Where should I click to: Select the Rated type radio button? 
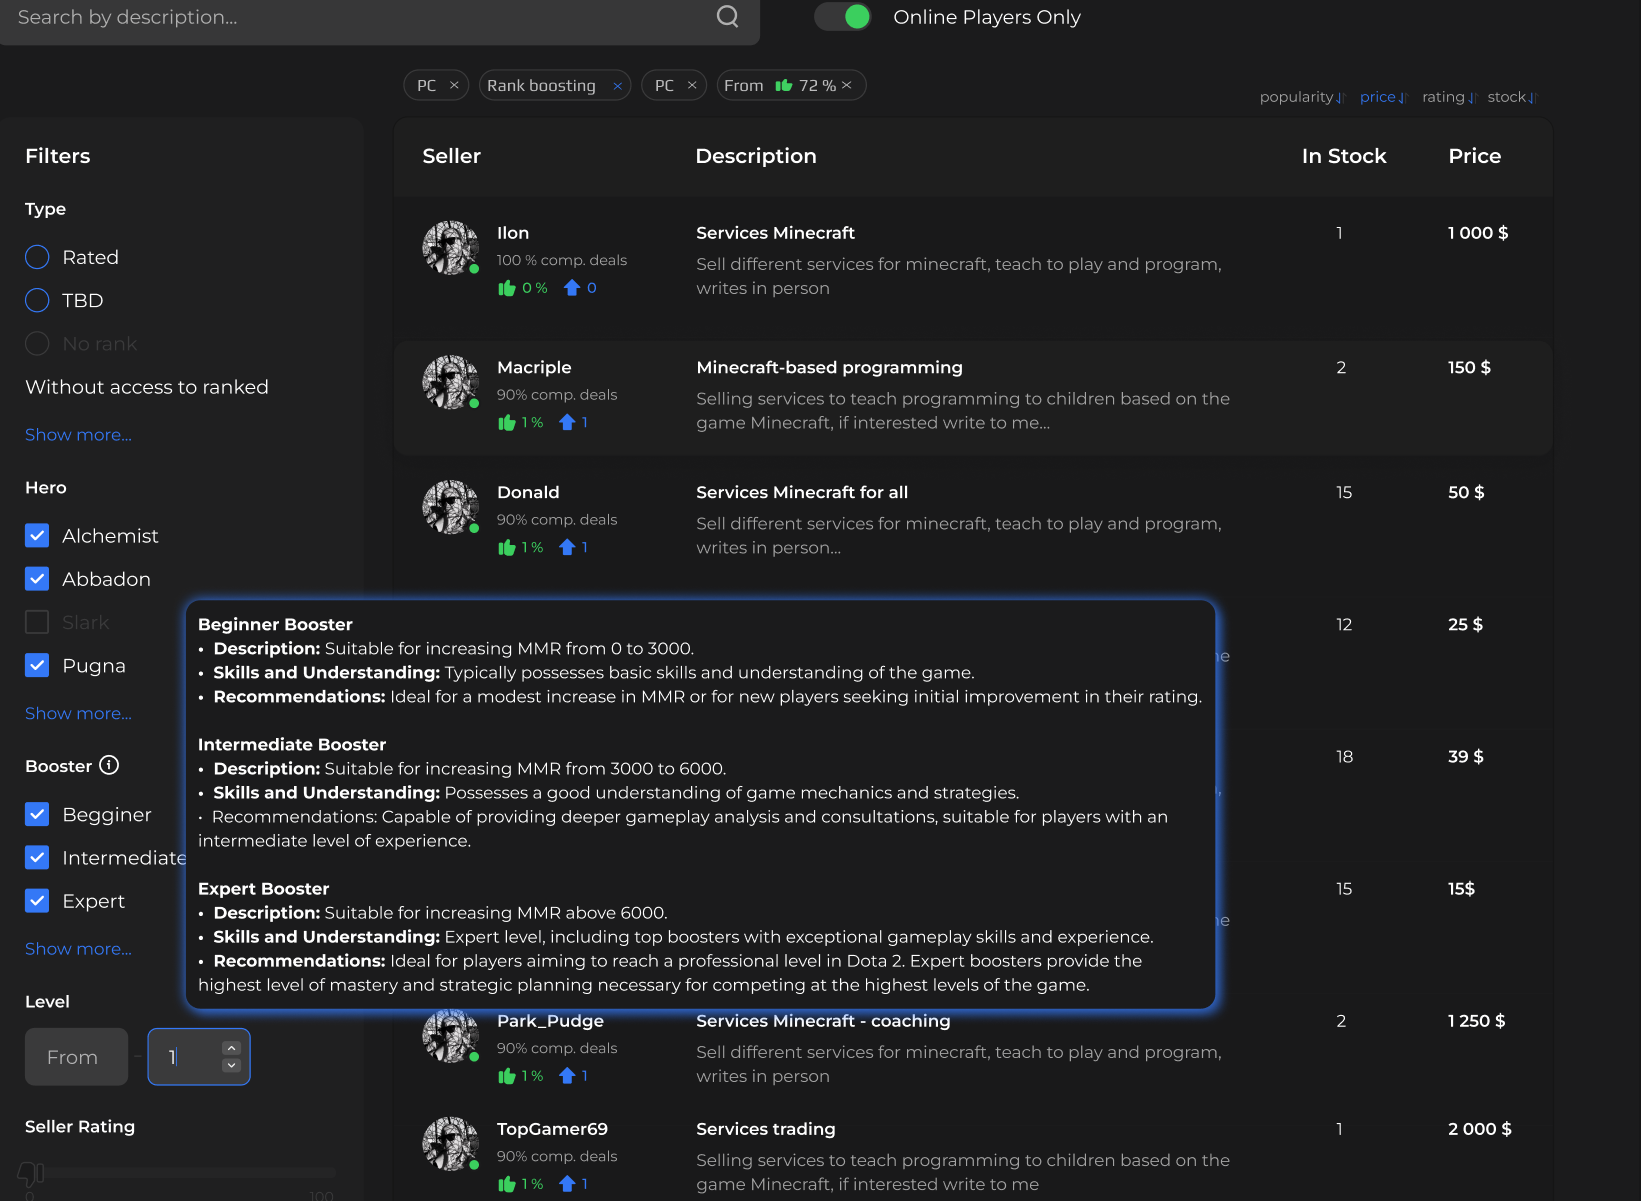[37, 257]
